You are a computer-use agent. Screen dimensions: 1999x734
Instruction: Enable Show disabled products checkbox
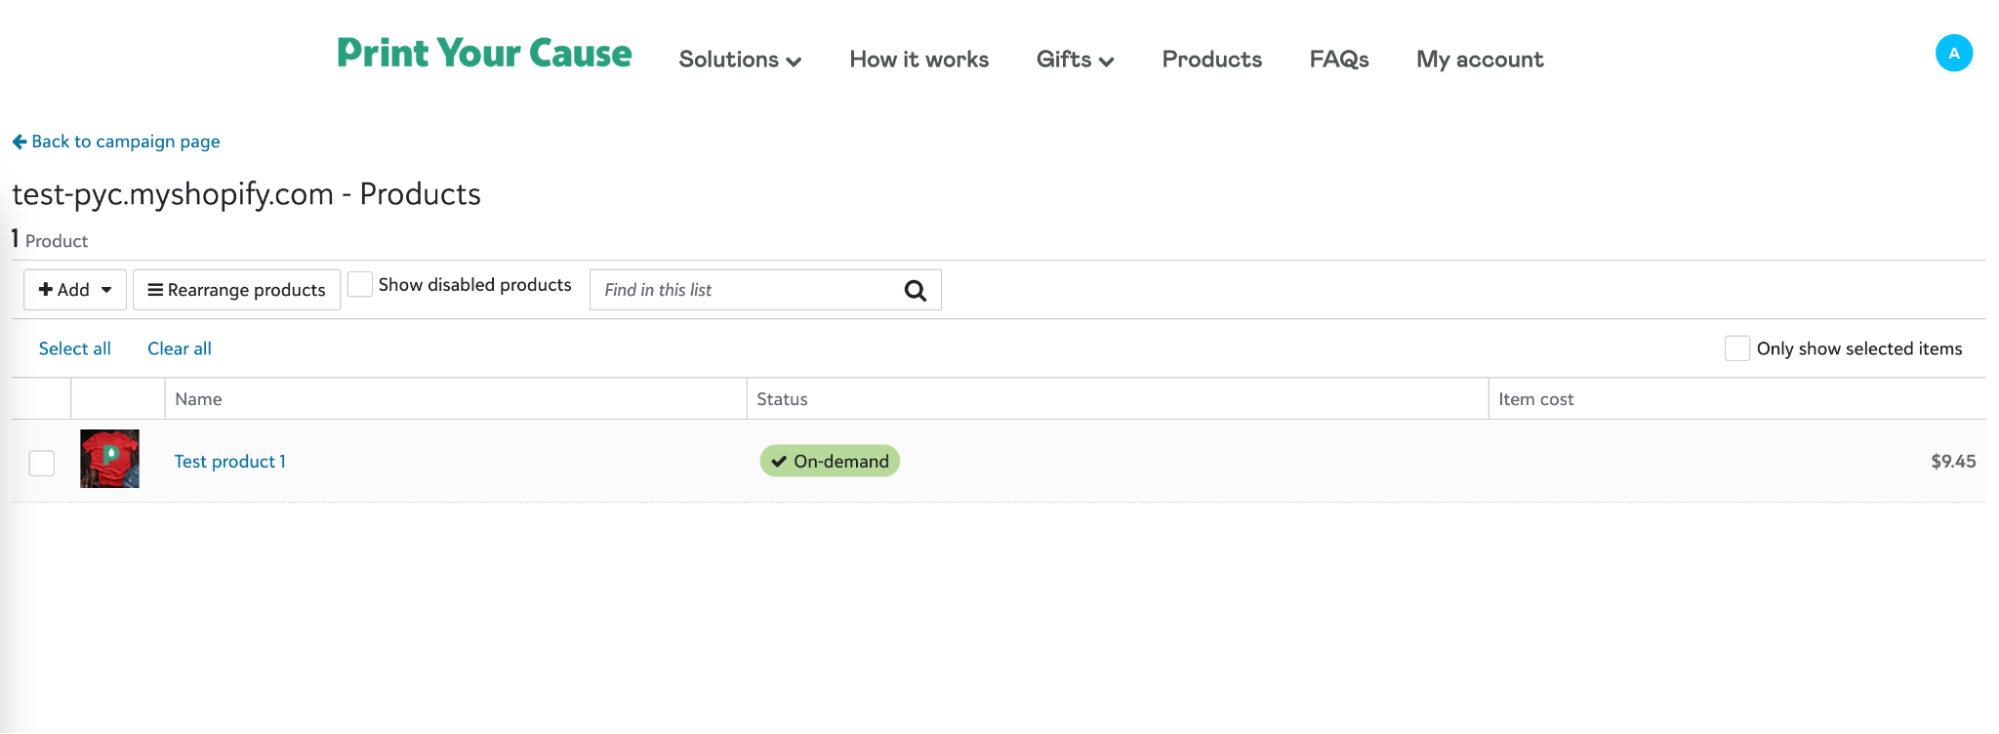pyautogui.click(x=360, y=284)
